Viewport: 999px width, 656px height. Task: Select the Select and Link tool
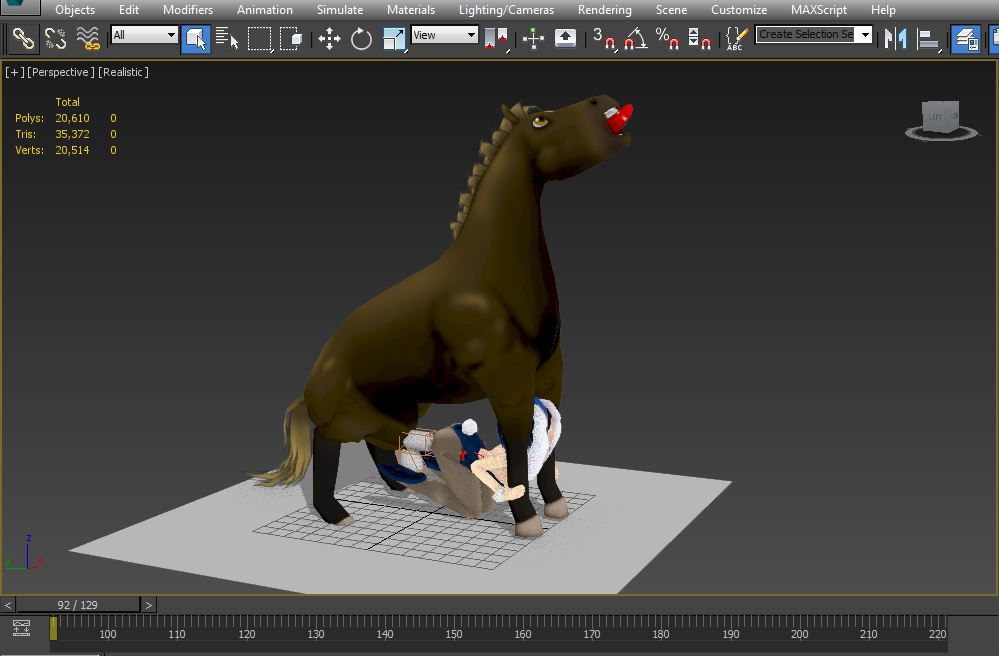coord(23,39)
